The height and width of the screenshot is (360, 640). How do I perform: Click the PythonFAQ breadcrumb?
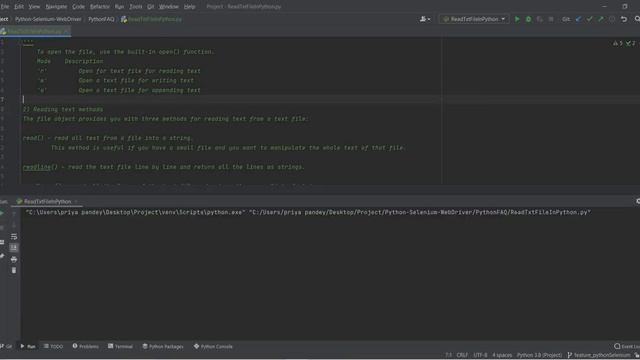[x=101, y=19]
